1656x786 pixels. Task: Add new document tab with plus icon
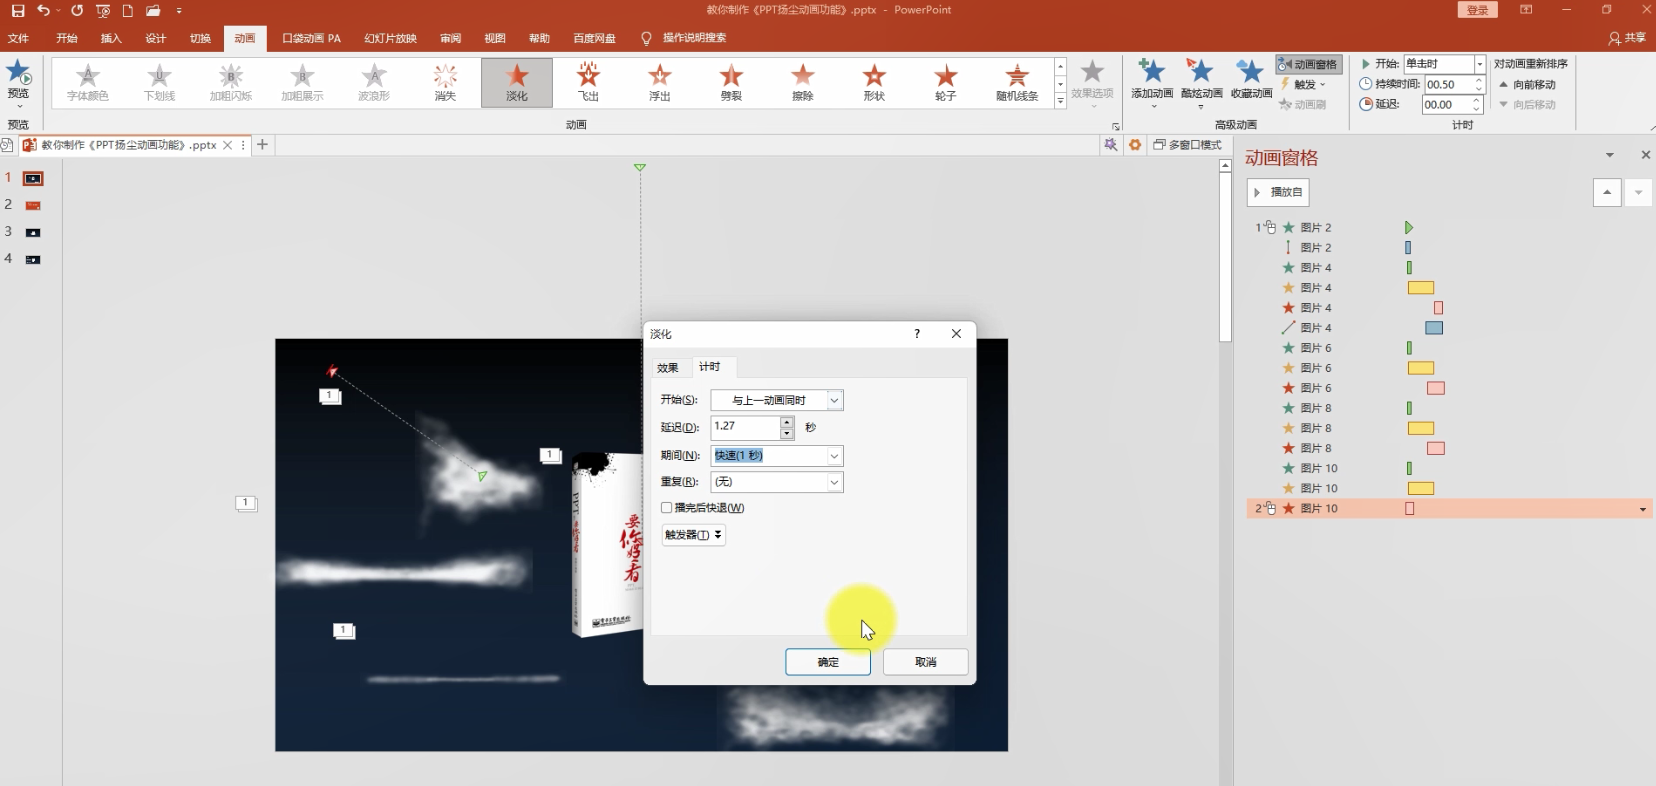coord(262,145)
